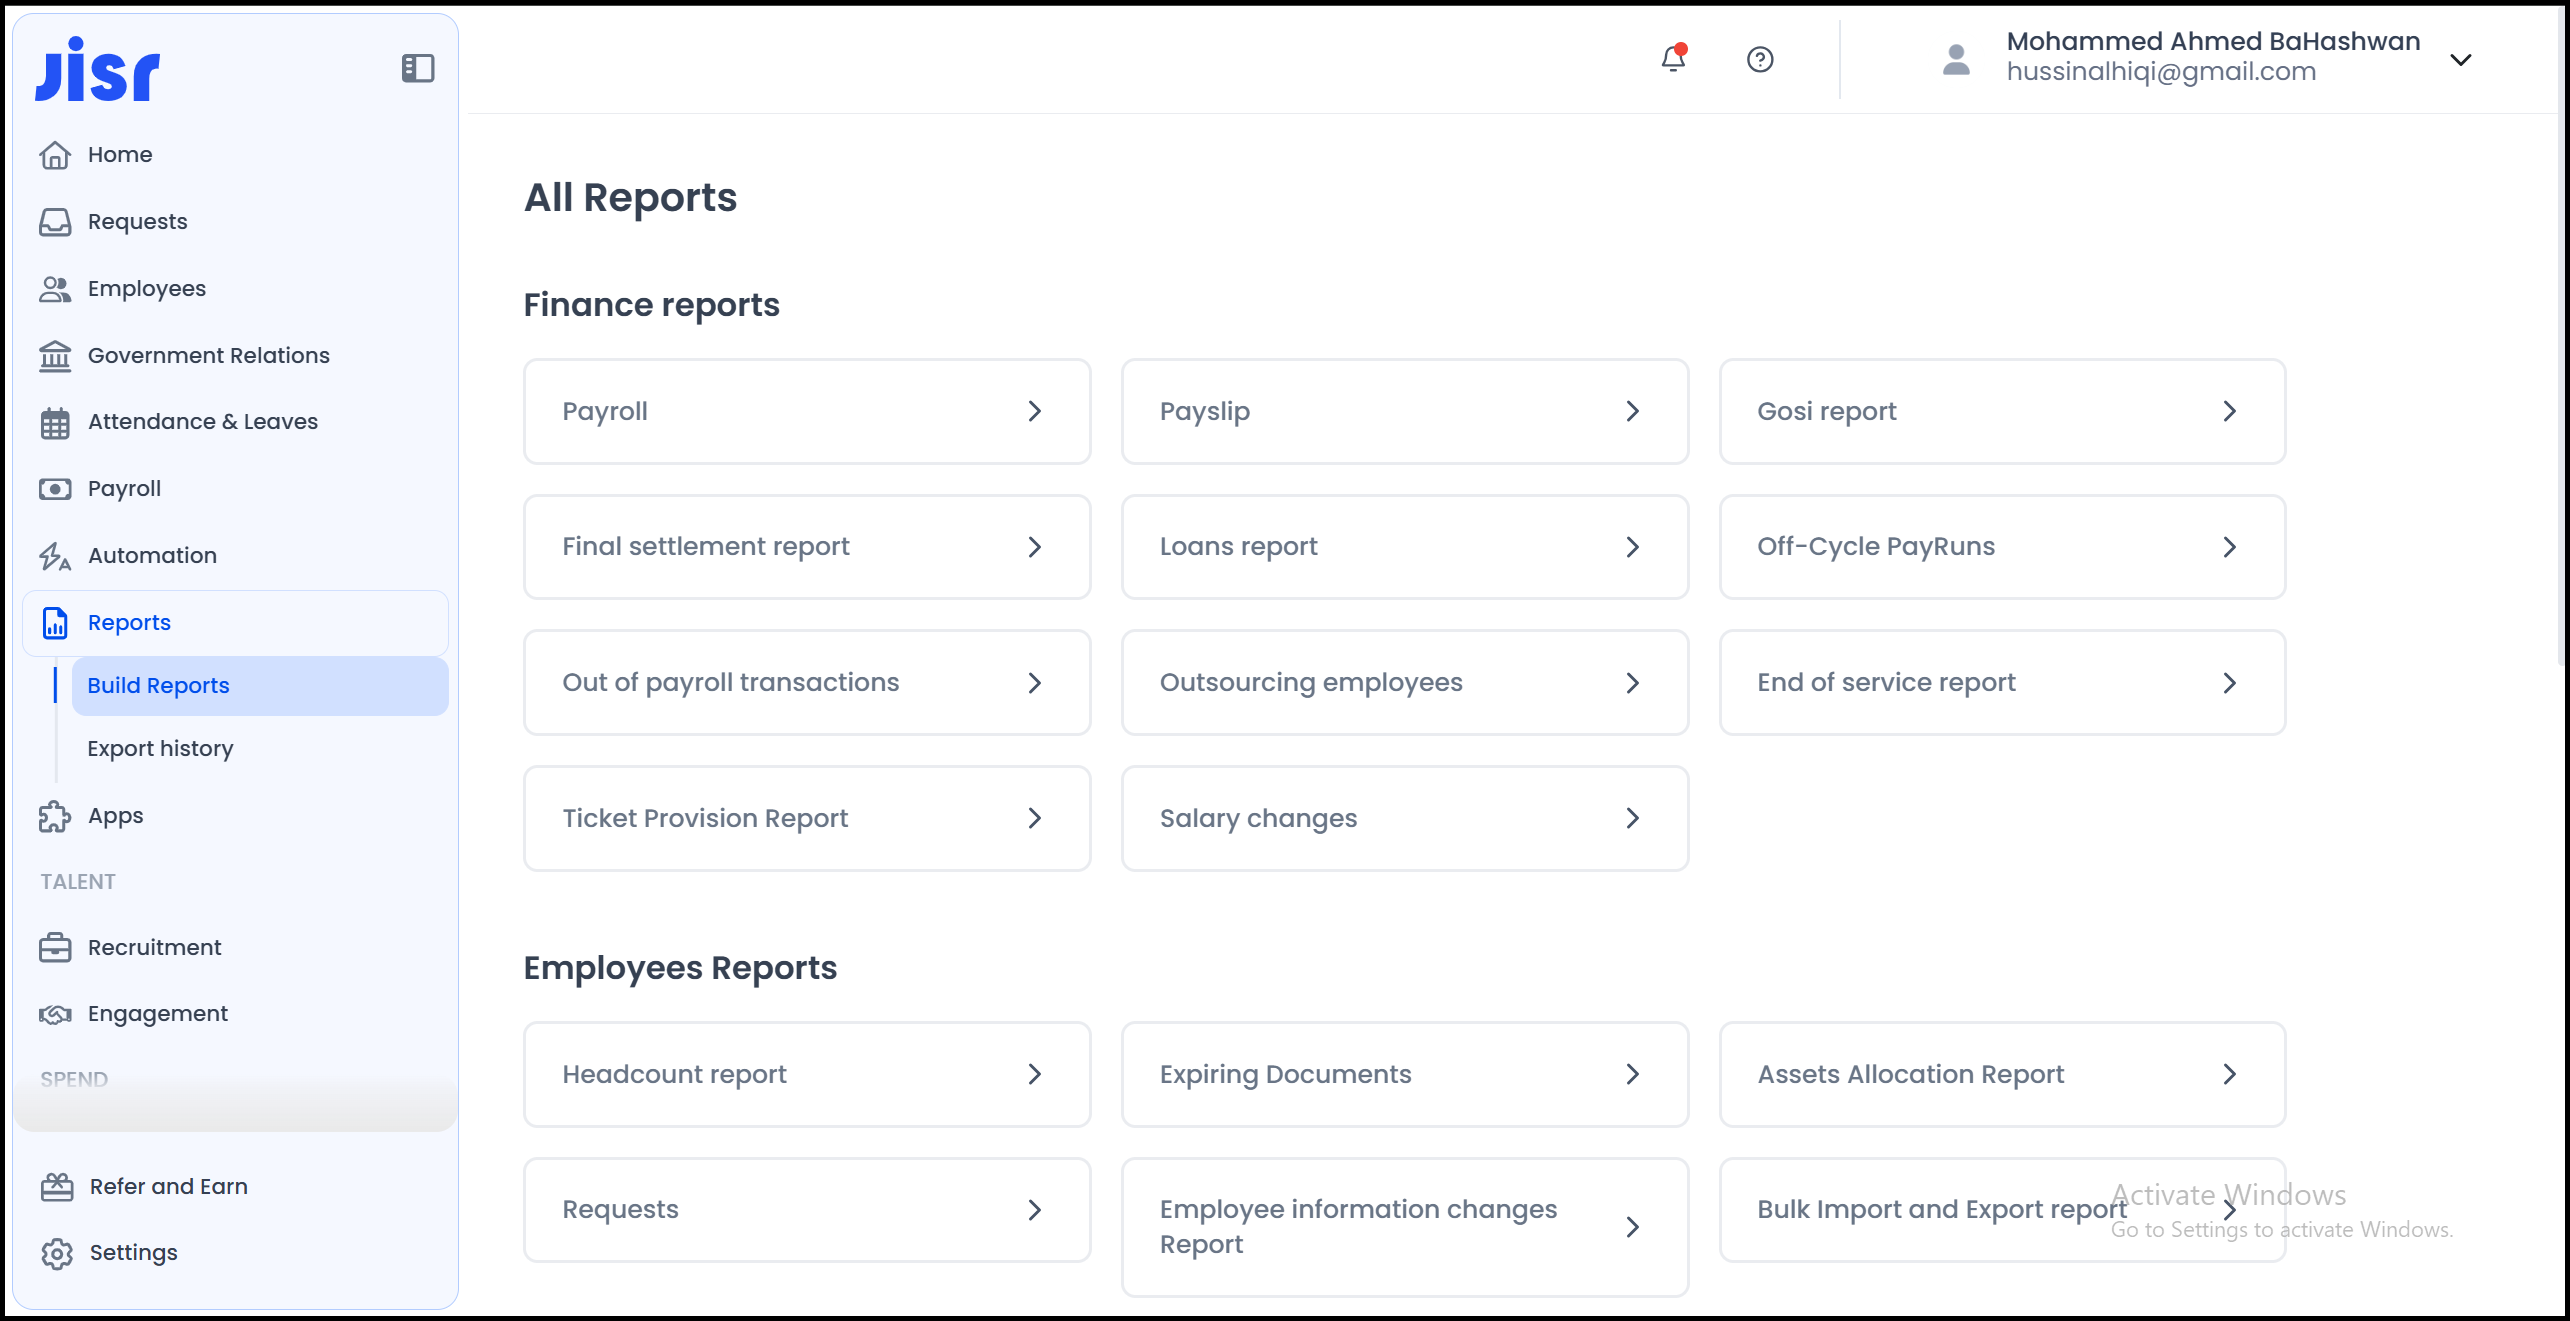Open Recruitment from the Talent section

pos(154,948)
